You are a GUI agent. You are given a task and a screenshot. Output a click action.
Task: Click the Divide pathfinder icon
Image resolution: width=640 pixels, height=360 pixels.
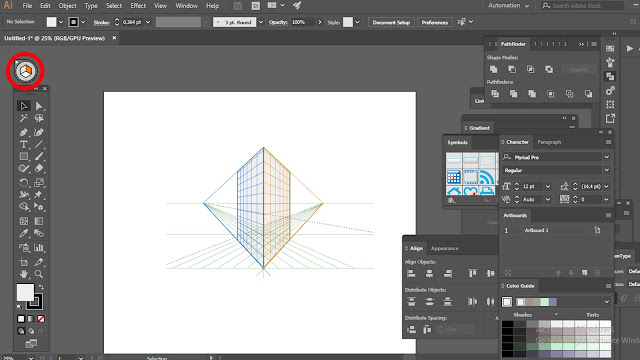(495, 94)
